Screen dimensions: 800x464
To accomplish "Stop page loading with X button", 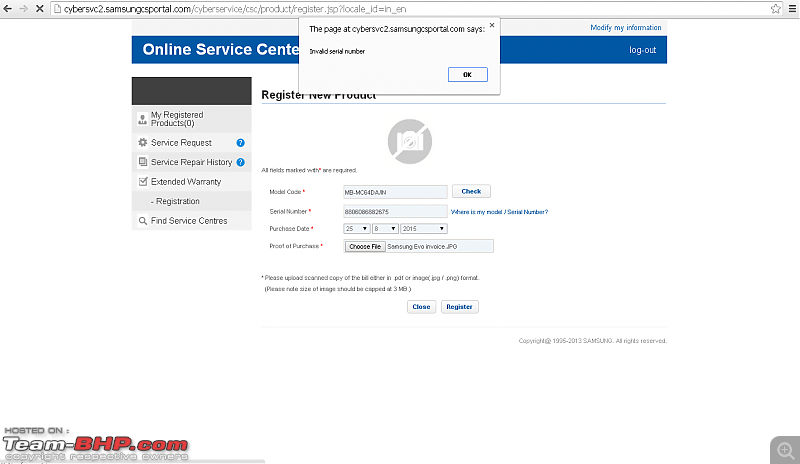I will coord(39,9).
